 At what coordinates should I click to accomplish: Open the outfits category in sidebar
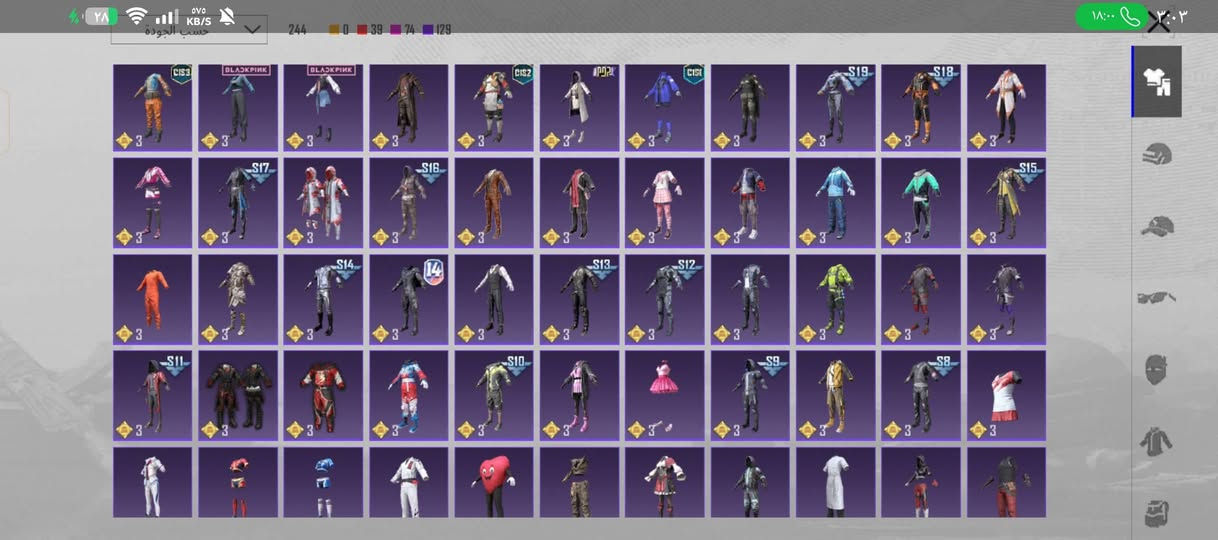(1157, 82)
